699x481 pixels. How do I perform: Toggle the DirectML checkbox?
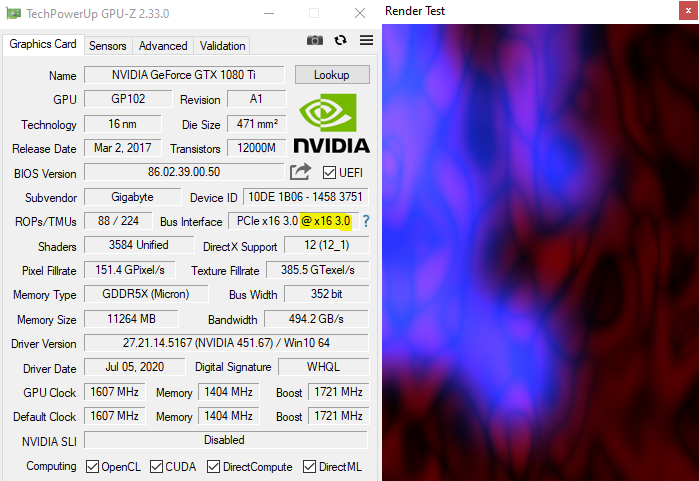(x=309, y=467)
